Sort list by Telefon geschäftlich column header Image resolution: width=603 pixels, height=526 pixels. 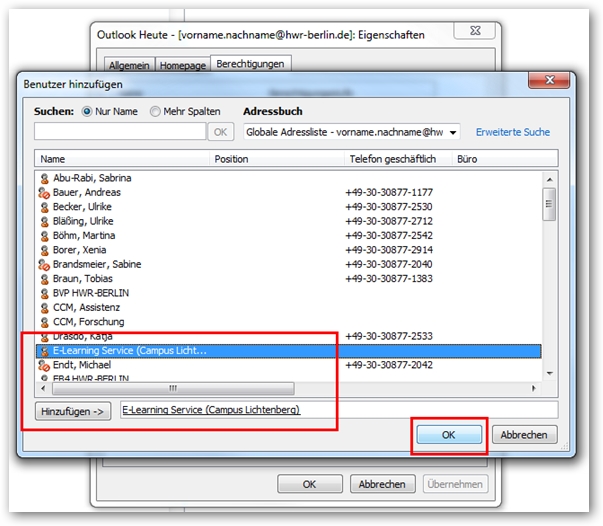click(x=398, y=159)
